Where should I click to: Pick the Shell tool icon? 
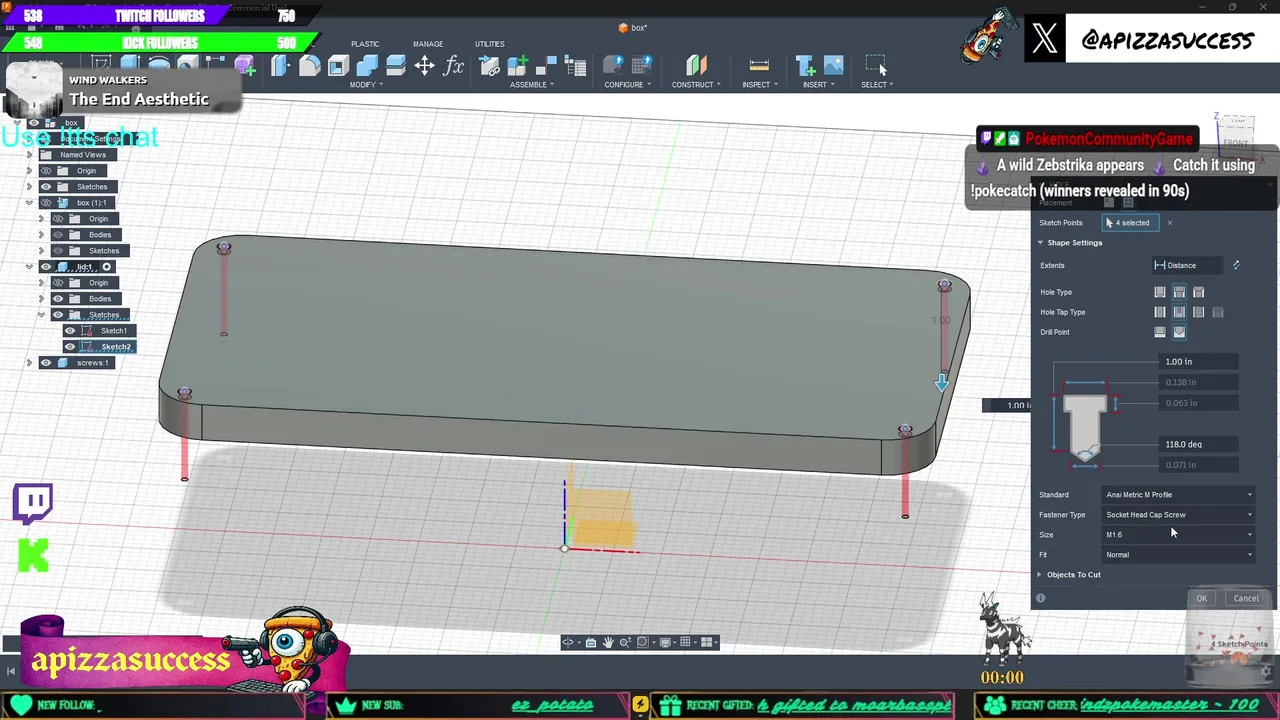point(338,66)
